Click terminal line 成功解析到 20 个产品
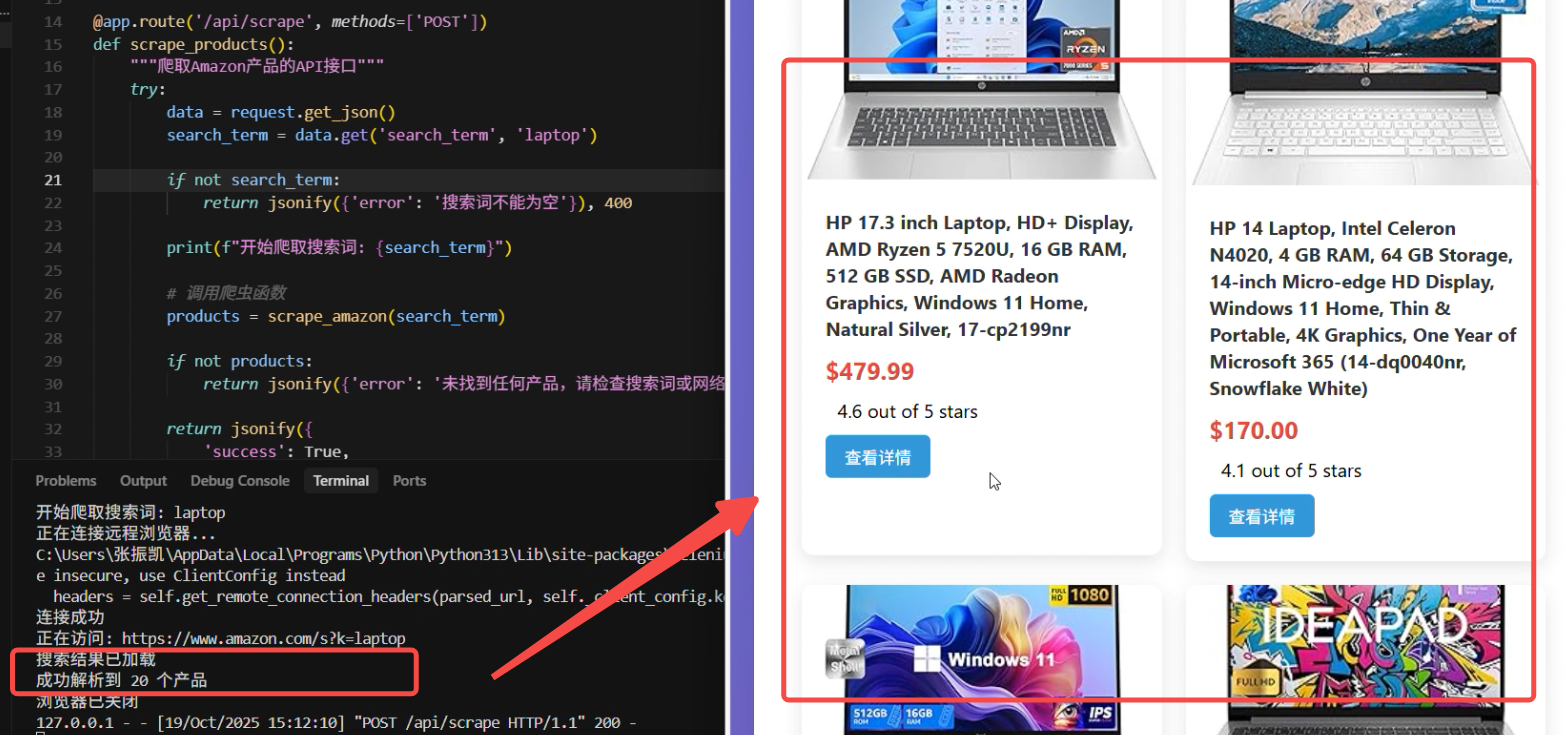 pos(121,681)
